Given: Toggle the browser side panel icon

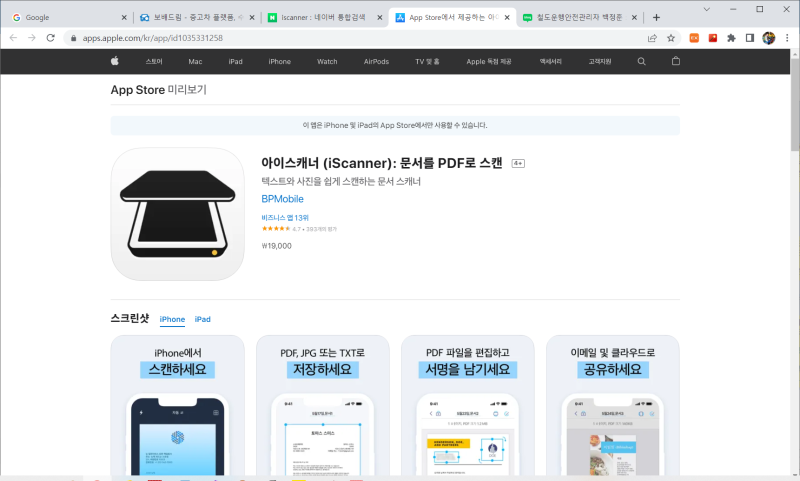Looking at the screenshot, I should [x=749, y=38].
